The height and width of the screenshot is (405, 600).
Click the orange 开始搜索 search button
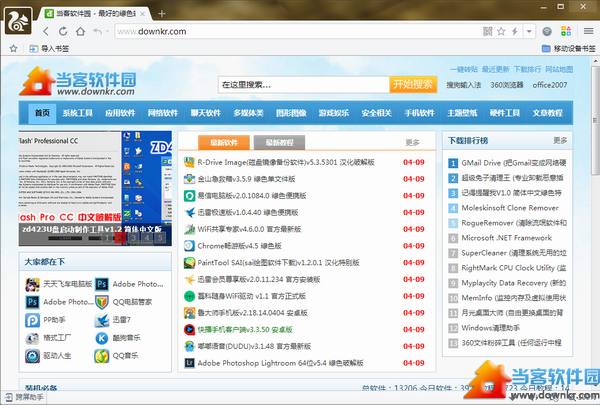coord(413,85)
